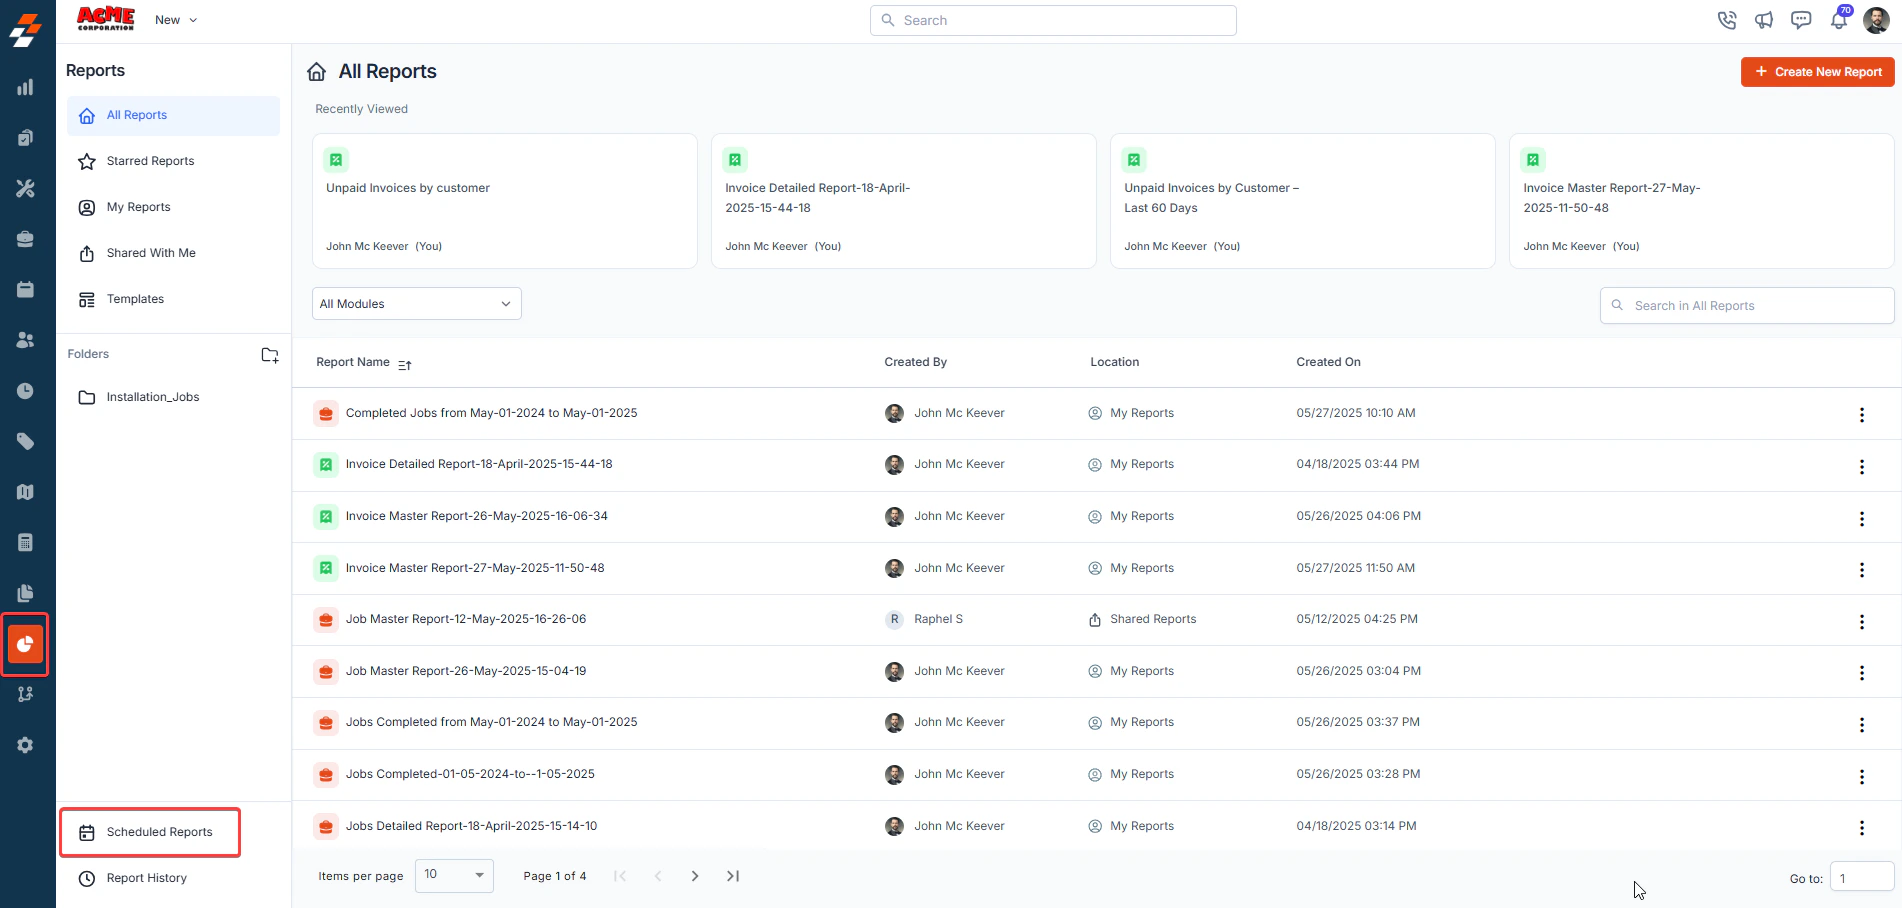Open the New dropdown in header
1902x908 pixels.
pyautogui.click(x=176, y=20)
